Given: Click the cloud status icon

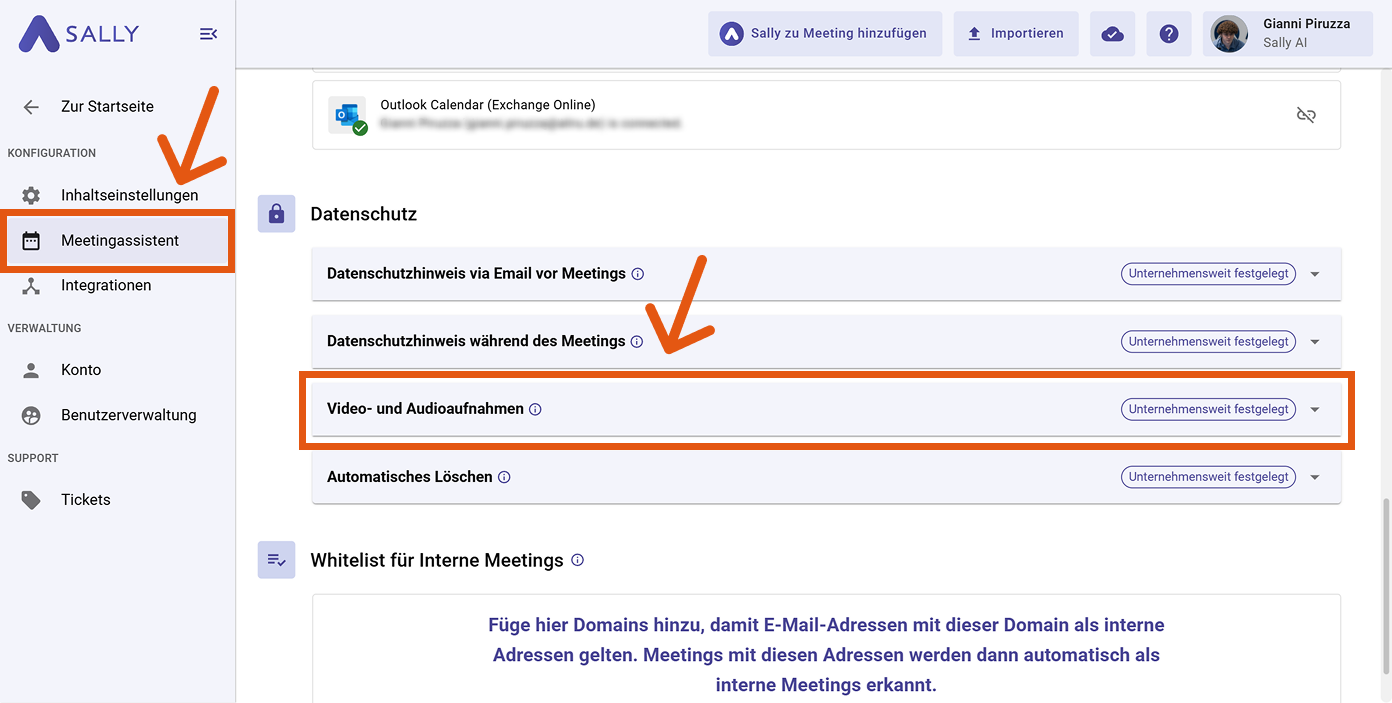Looking at the screenshot, I should coord(1112,34).
